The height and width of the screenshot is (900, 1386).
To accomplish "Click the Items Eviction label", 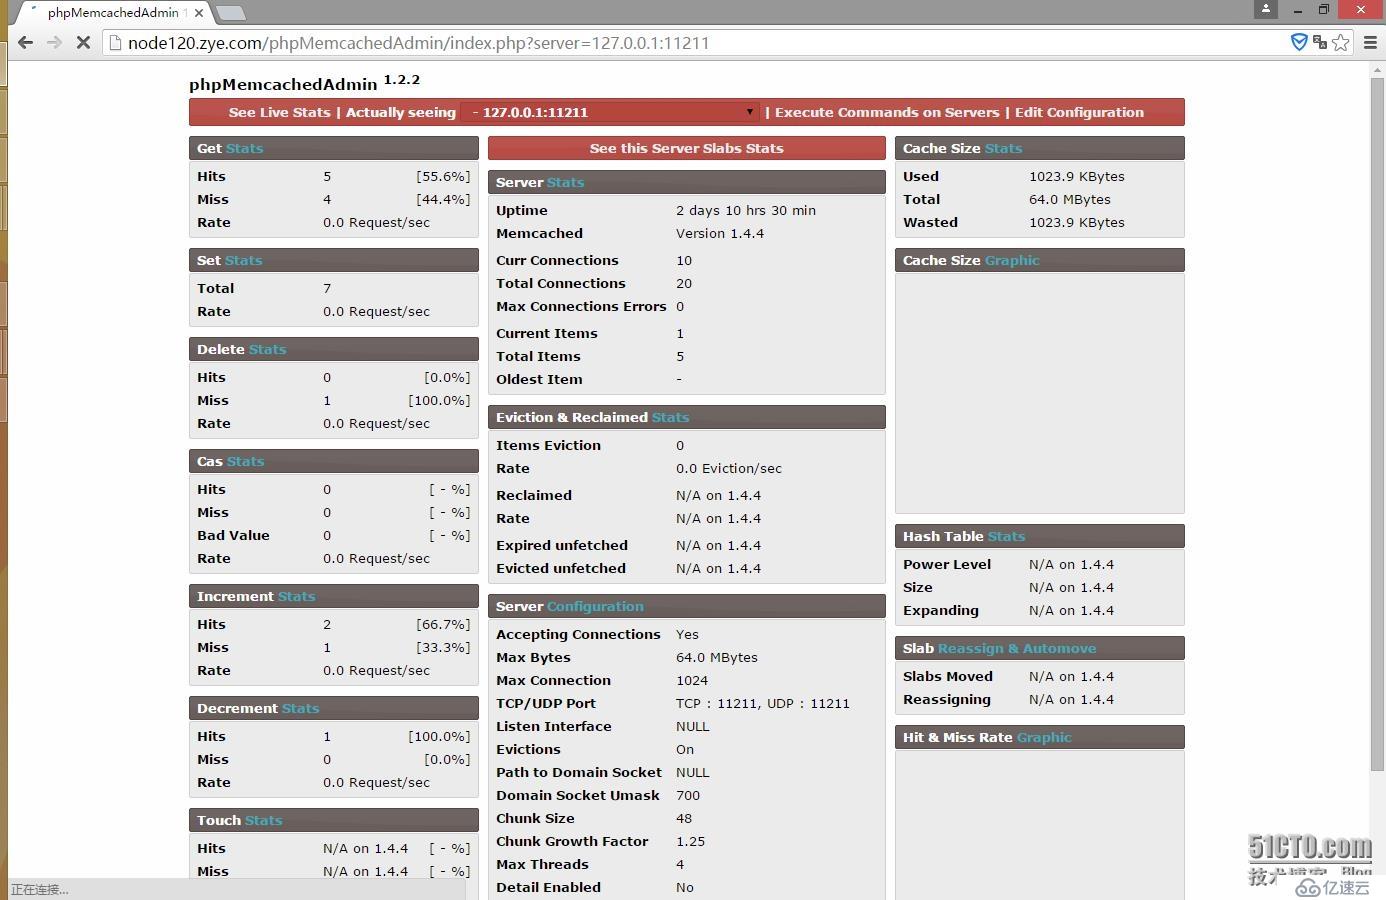I will point(548,445).
